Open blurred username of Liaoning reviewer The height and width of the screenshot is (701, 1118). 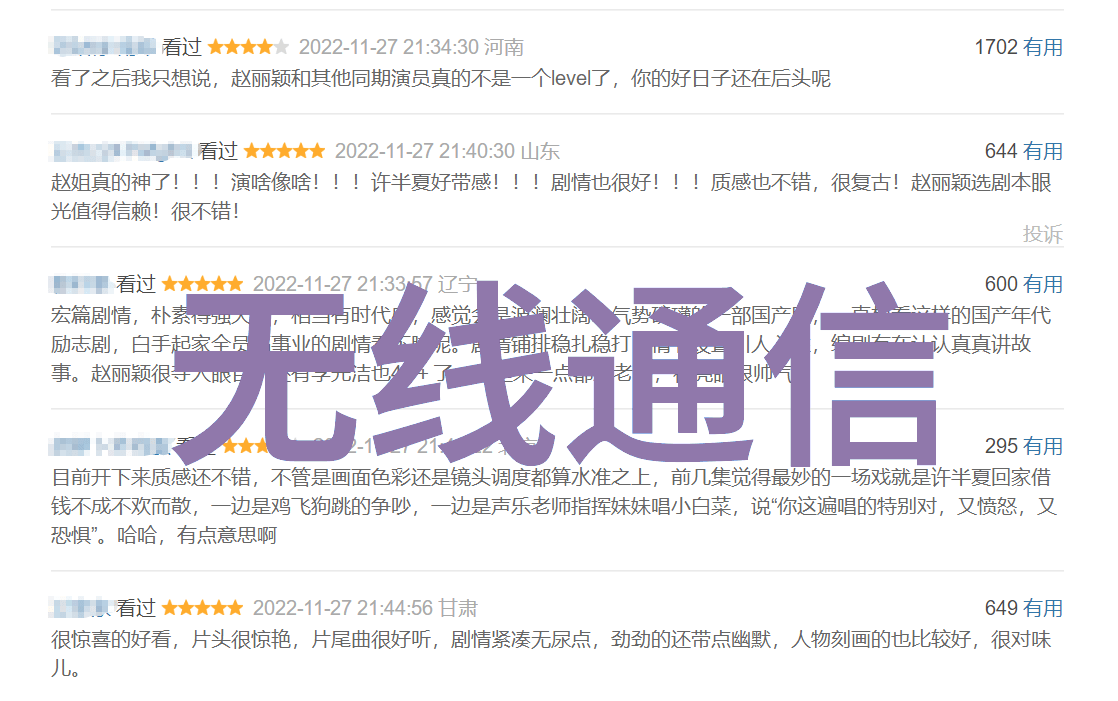tap(81, 284)
